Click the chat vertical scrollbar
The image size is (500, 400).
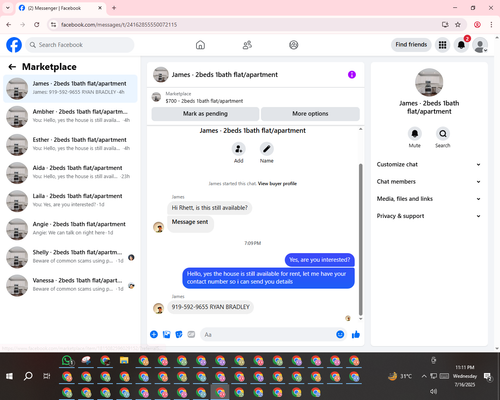360,239
